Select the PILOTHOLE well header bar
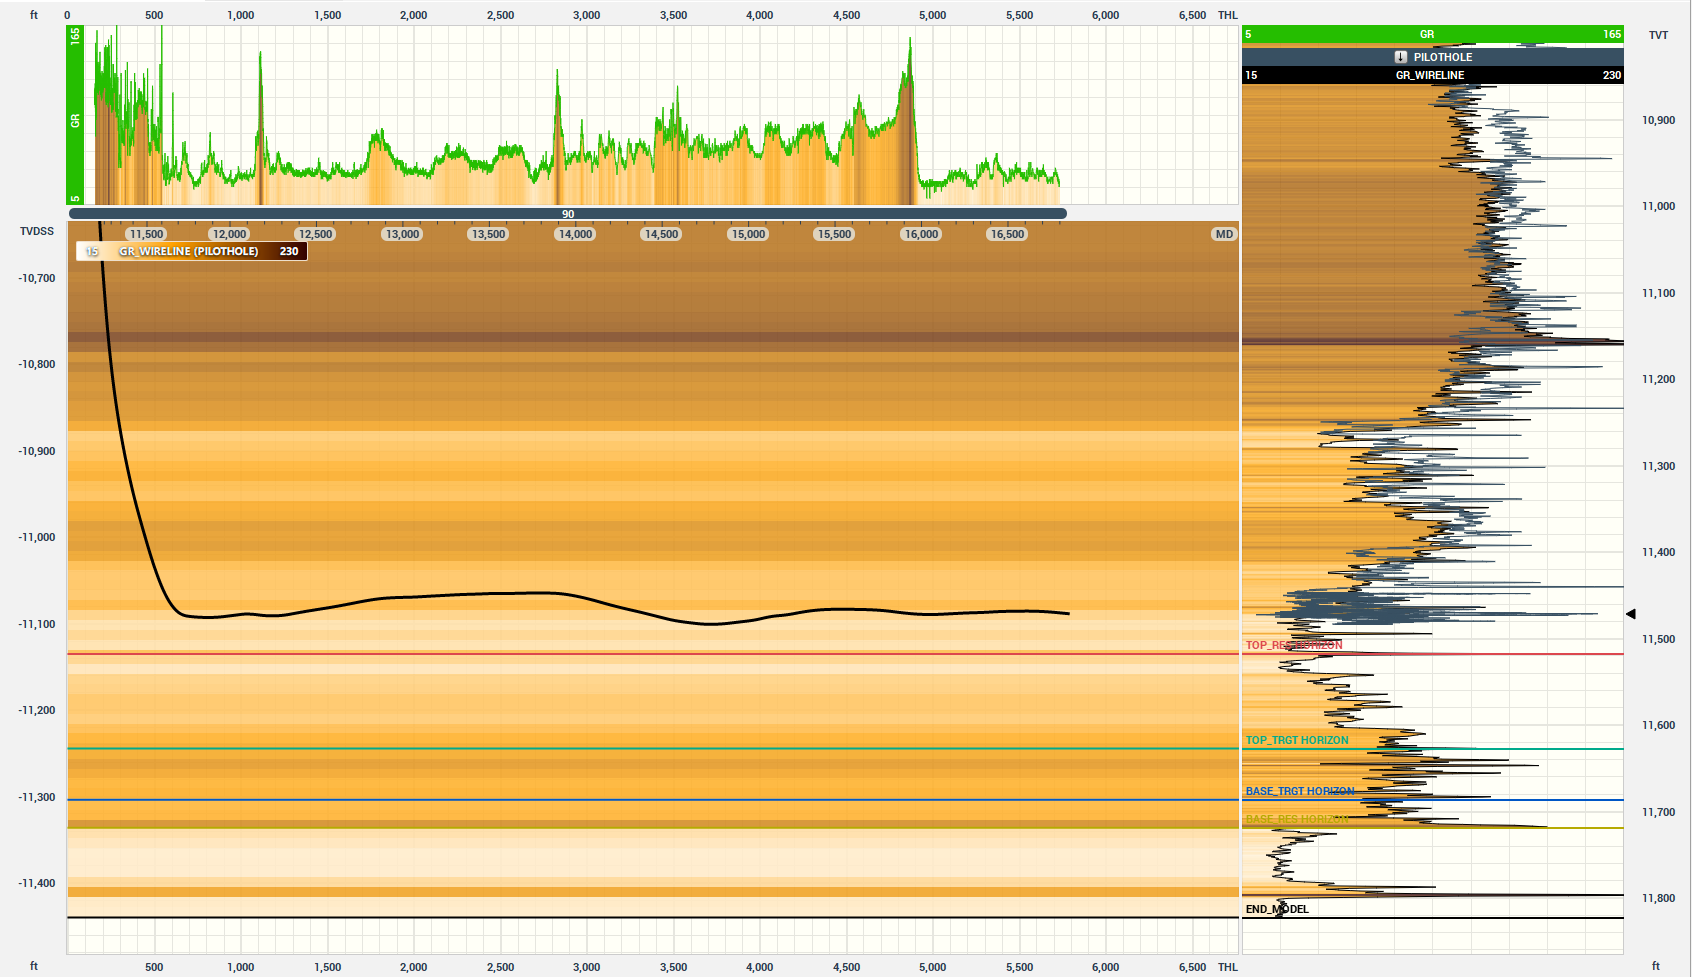The image size is (1692, 977). coord(1433,57)
